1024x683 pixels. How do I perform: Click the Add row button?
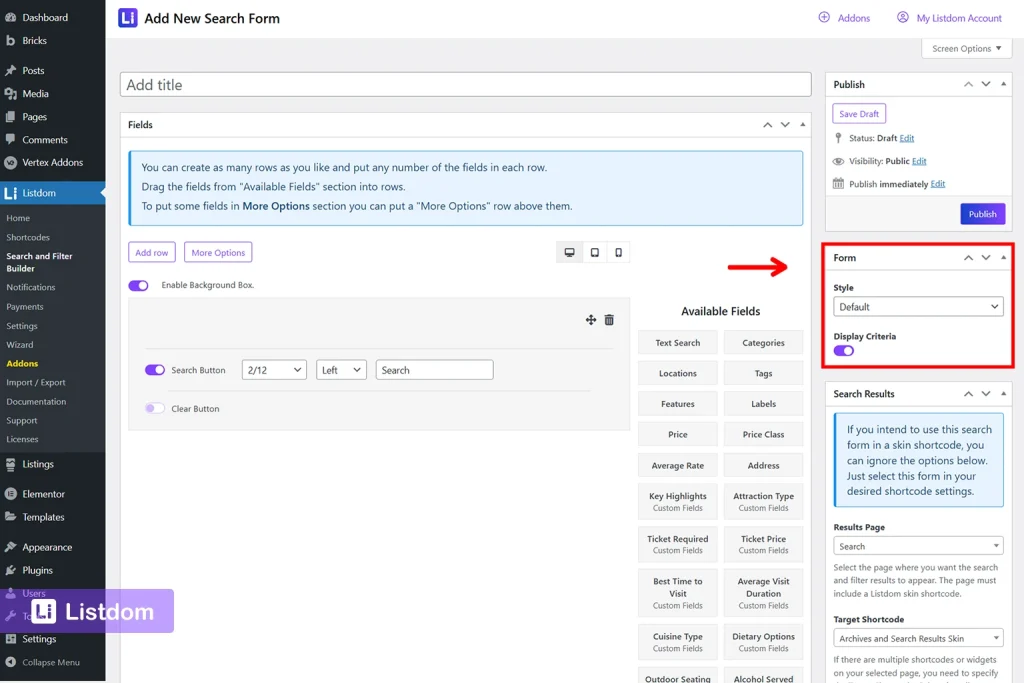pos(151,252)
